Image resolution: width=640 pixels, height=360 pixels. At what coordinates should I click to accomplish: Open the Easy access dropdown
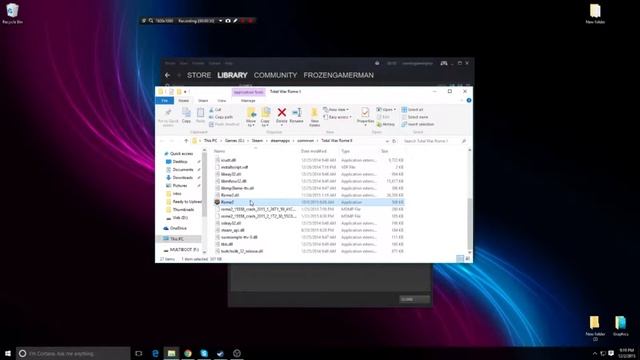(x=337, y=117)
